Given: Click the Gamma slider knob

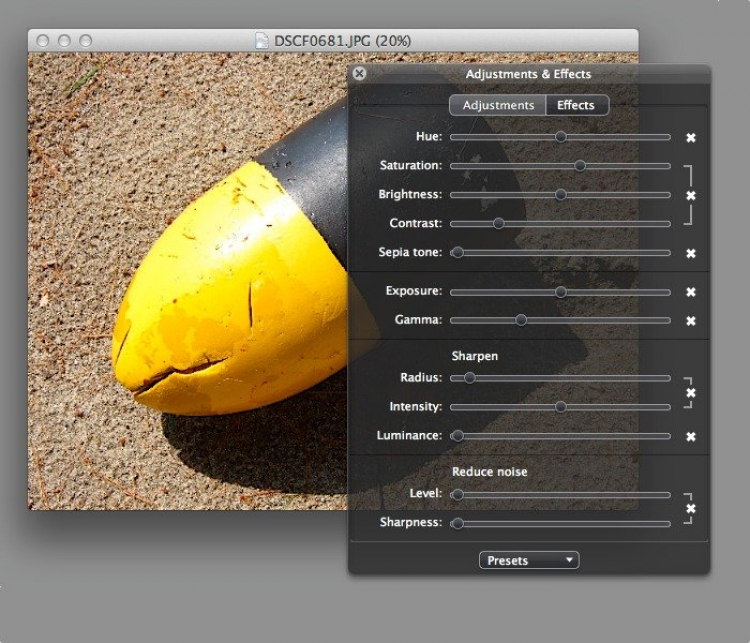Looking at the screenshot, I should pos(521,320).
